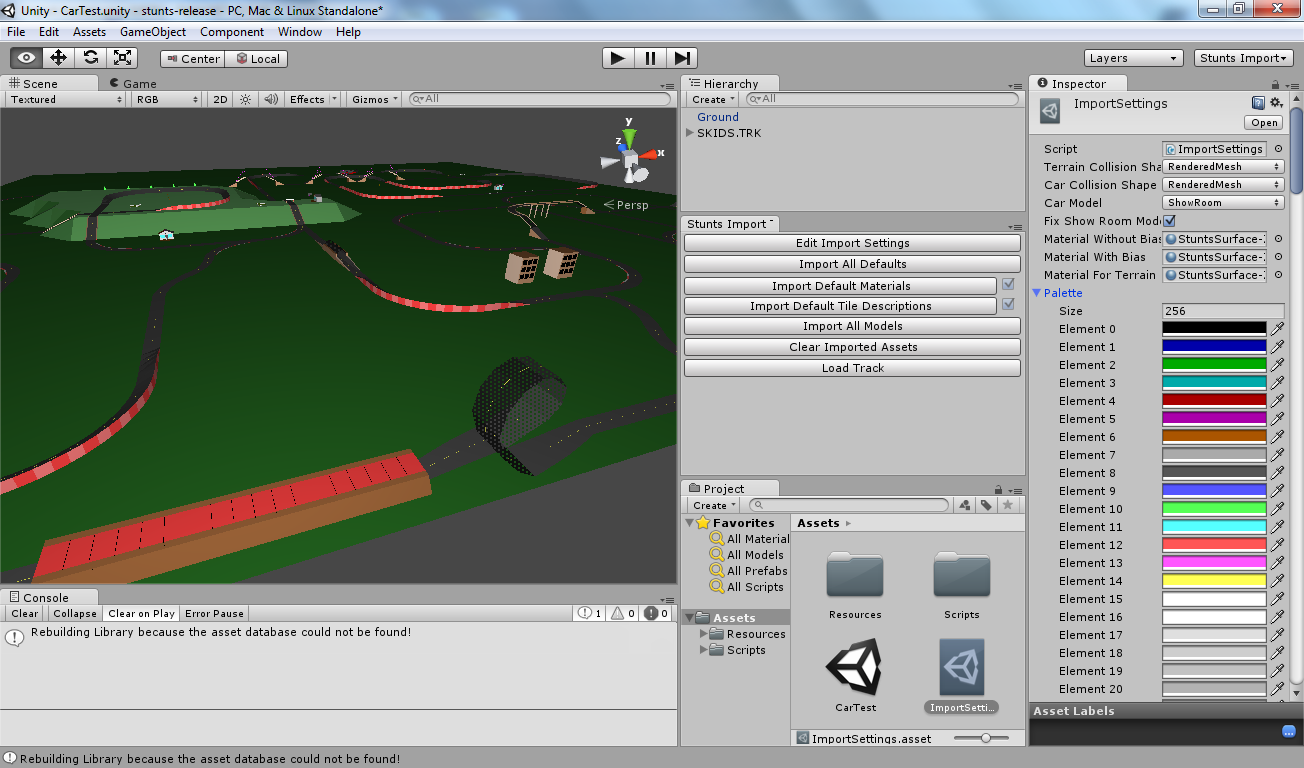
Task: Pick color with Element 0 eyedropper
Action: click(1277, 329)
